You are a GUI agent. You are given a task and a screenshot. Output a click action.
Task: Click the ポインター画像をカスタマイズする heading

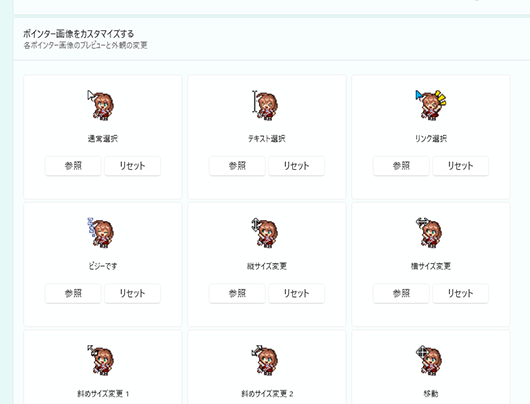tap(78, 34)
